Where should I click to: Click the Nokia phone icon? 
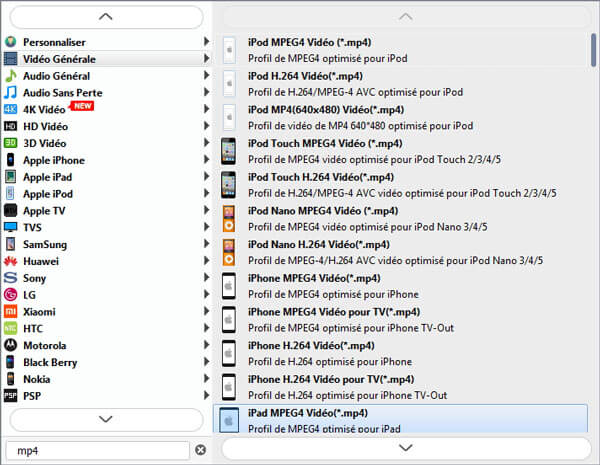pos(10,379)
